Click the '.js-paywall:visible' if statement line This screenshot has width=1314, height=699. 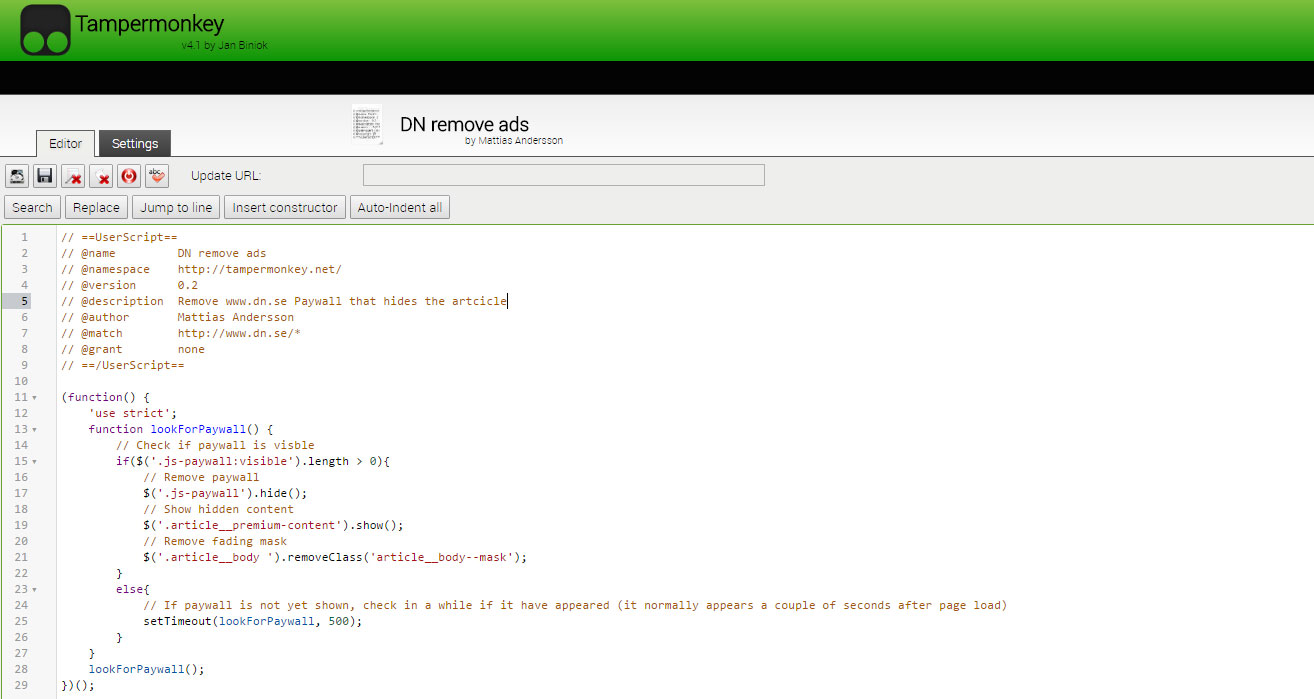click(x=253, y=461)
